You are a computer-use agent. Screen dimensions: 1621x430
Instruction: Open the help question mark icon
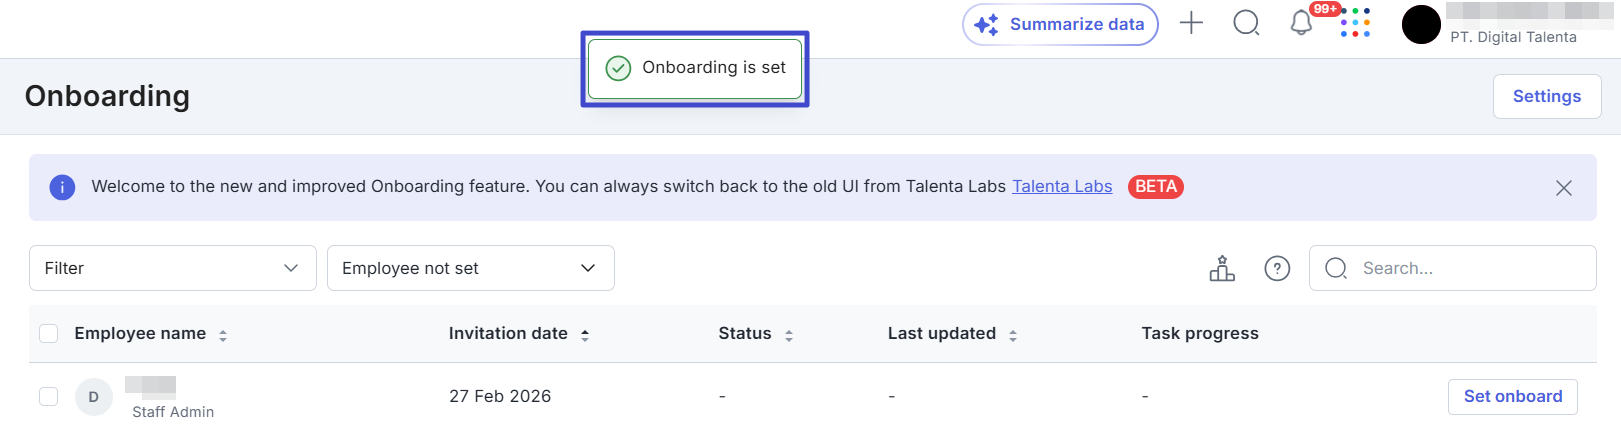coord(1277,268)
